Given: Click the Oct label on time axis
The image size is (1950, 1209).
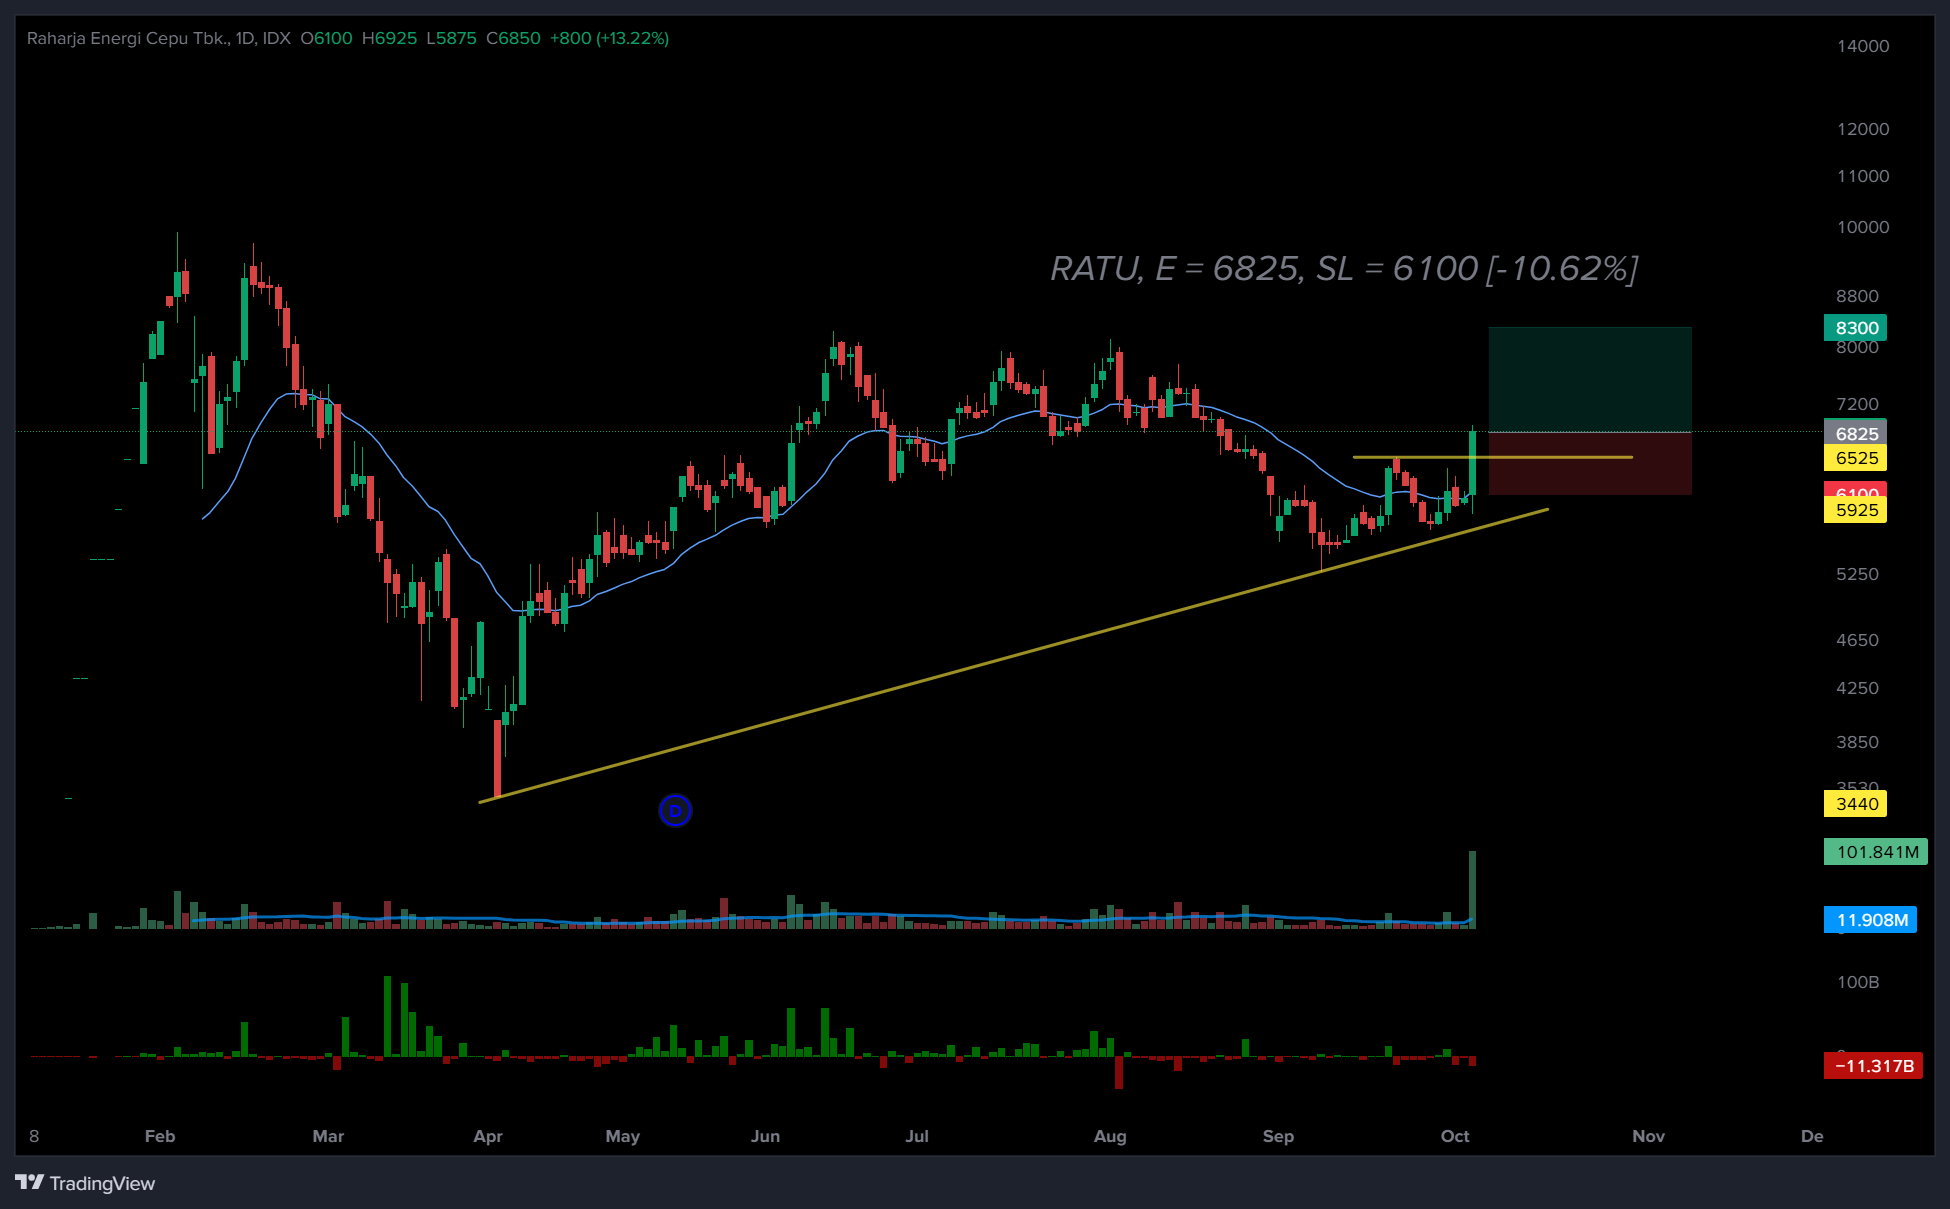Looking at the screenshot, I should 1454,1136.
